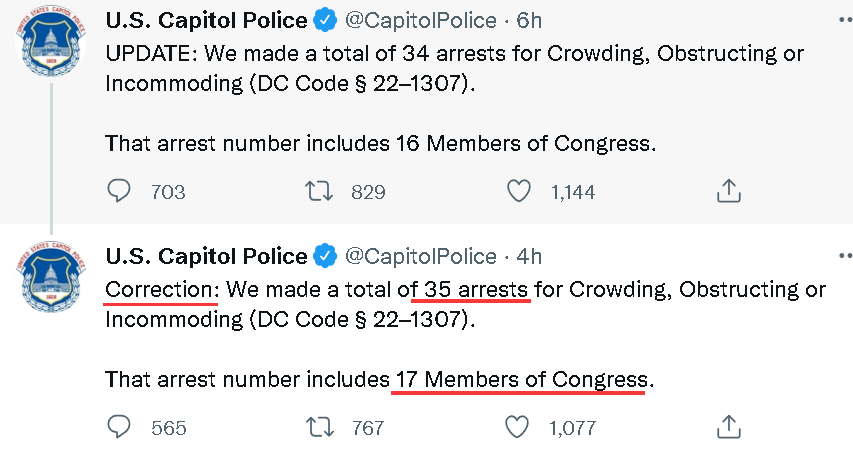This screenshot has width=853, height=458.
Task: Open U.S. Capitol Police avatar on second tweet
Action: pos(51,277)
